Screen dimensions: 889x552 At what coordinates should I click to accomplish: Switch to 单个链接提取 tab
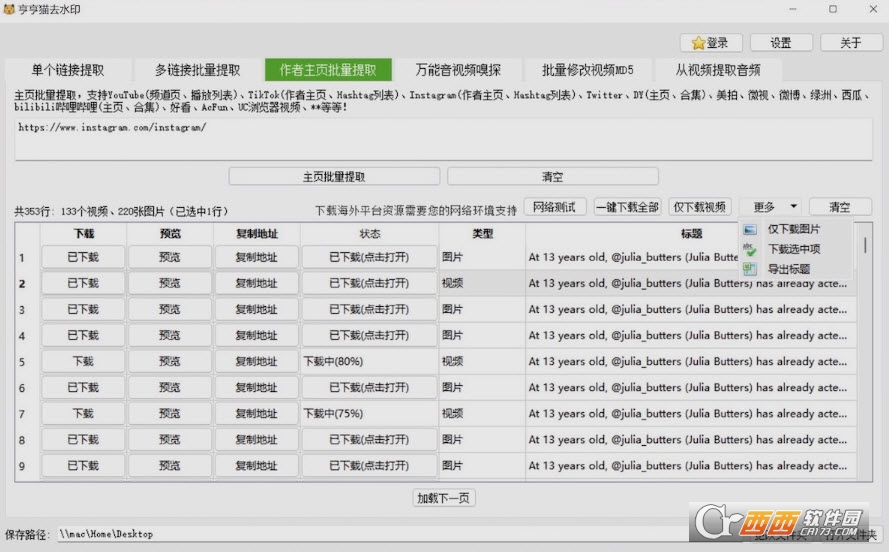click(67, 70)
